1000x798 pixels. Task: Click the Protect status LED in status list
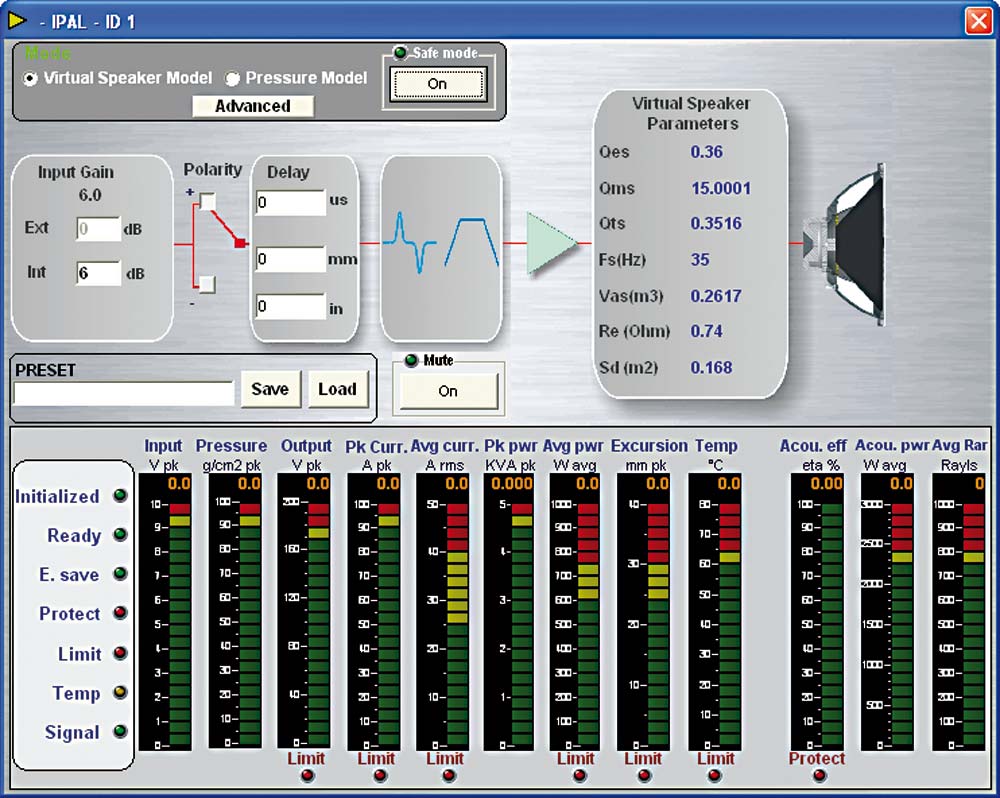click(x=120, y=613)
